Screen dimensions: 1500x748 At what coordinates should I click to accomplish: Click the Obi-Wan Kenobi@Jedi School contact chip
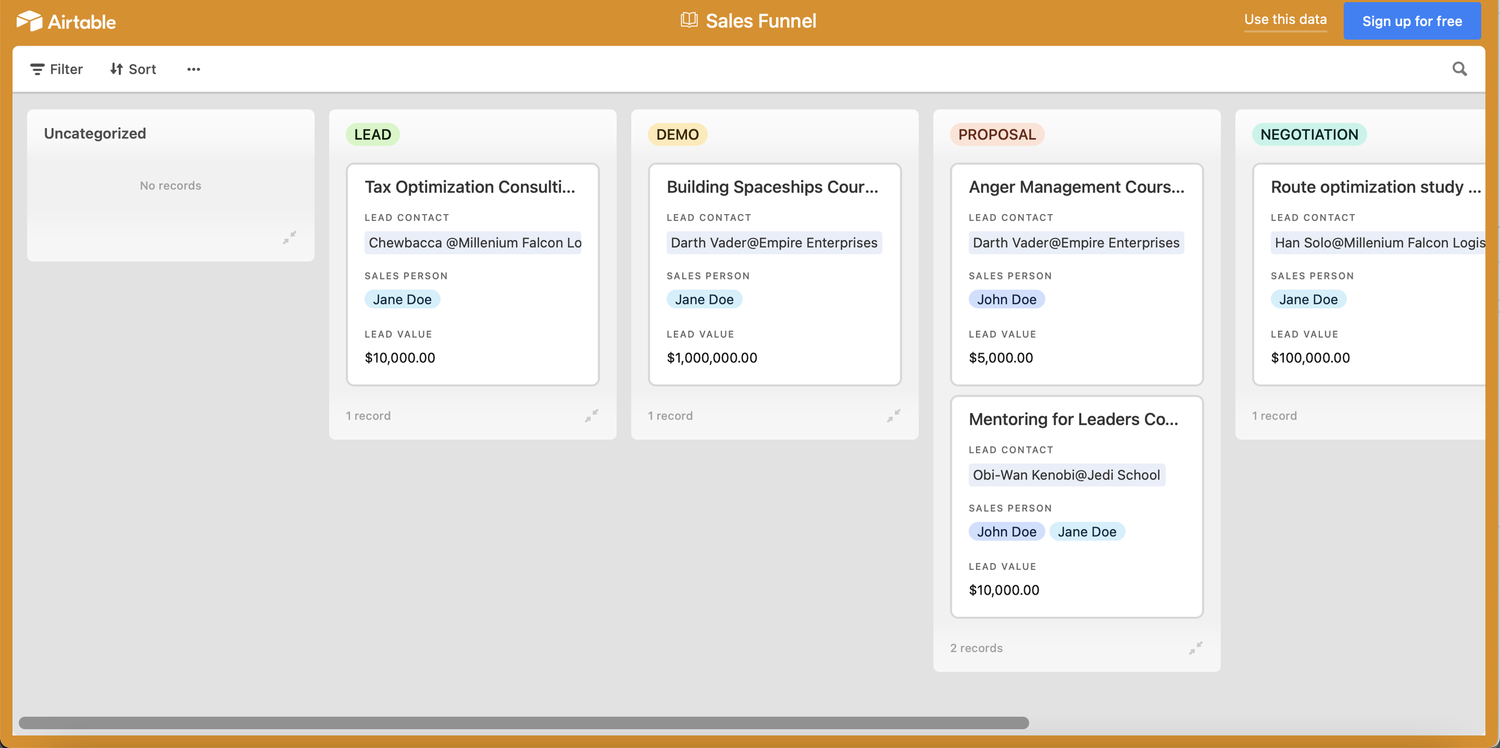click(1066, 475)
